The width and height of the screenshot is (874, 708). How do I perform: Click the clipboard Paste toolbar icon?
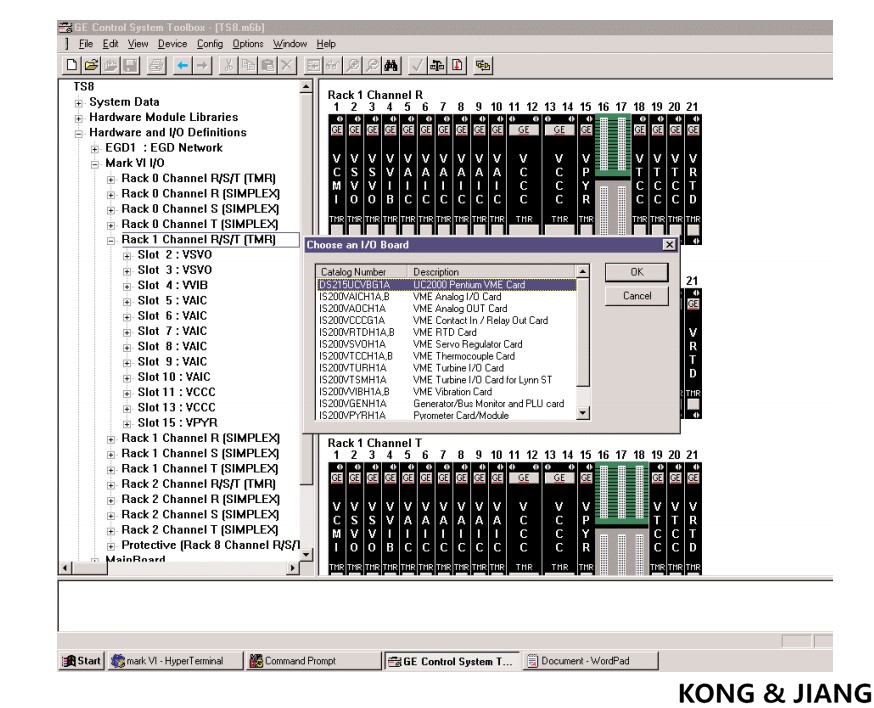(x=268, y=65)
